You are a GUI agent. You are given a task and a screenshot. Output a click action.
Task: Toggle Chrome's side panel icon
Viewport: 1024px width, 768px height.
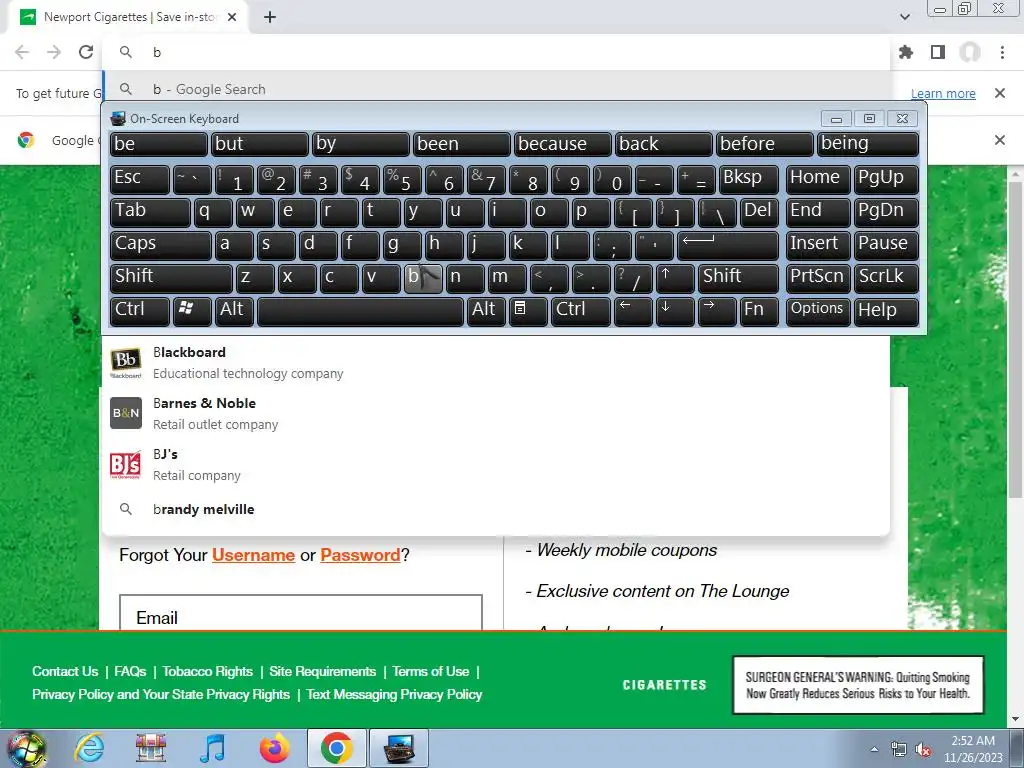pos(938,52)
